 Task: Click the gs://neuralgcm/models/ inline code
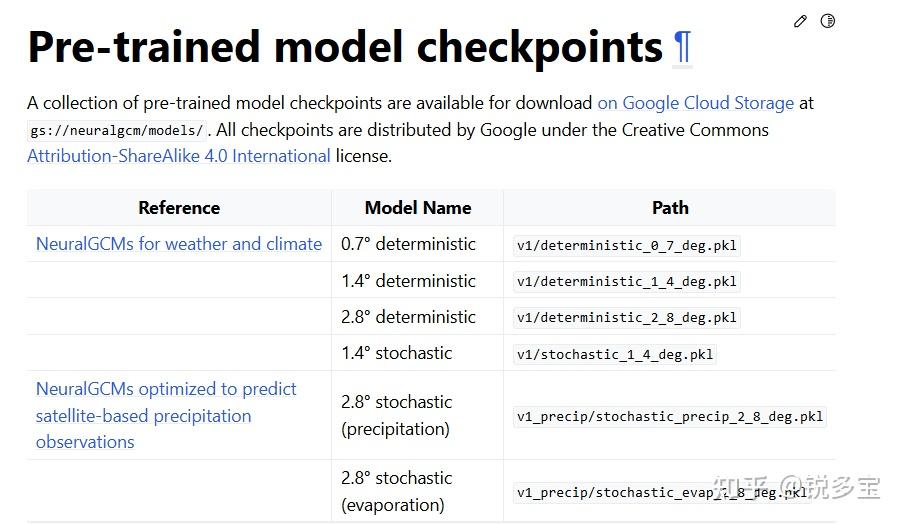[x=116, y=131]
